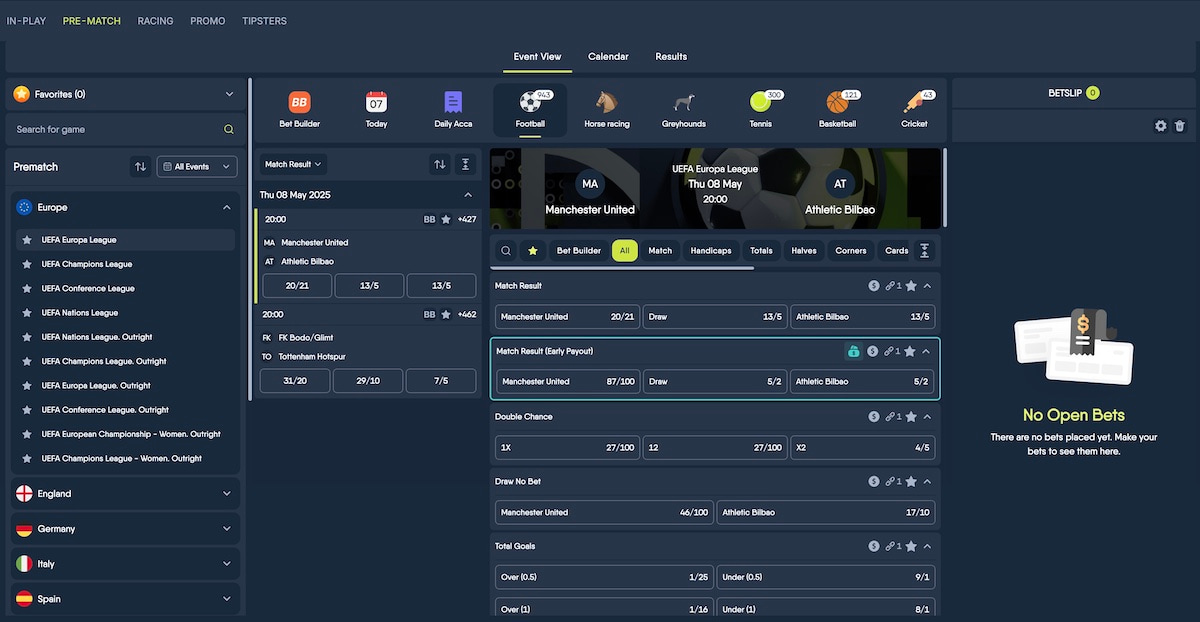Screen dimensions: 1200x622
Task: Open the Match Result market dropdown
Action: click(293, 164)
